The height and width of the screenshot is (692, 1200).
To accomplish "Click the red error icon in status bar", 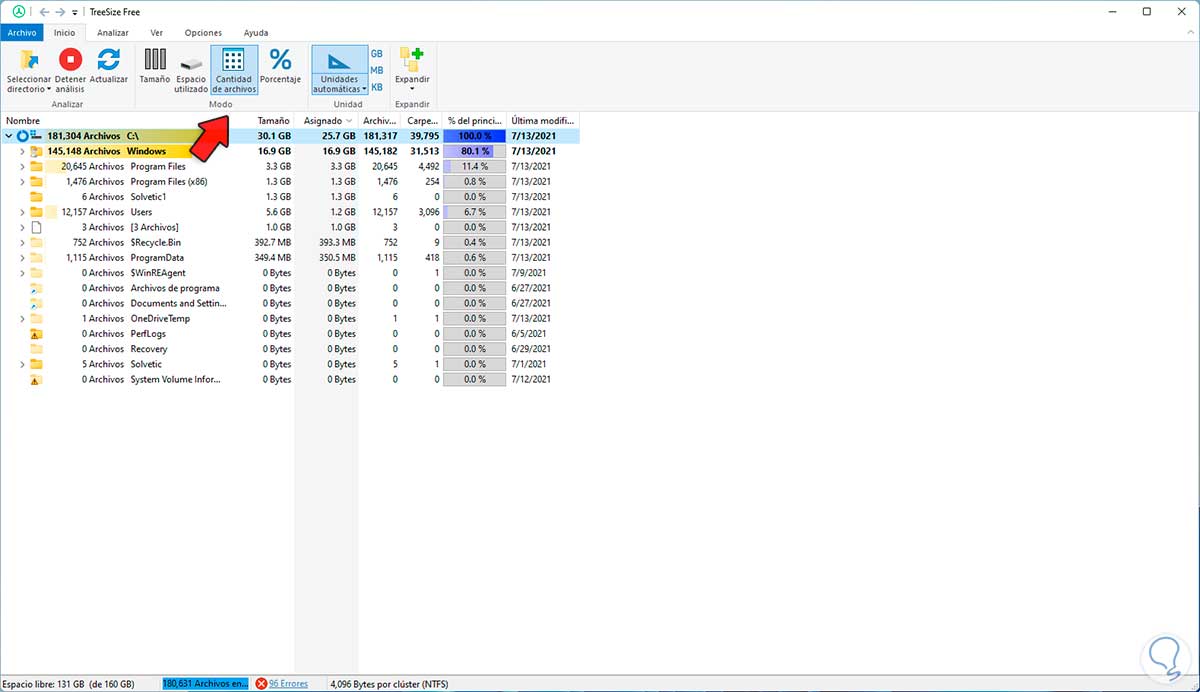I will [261, 684].
